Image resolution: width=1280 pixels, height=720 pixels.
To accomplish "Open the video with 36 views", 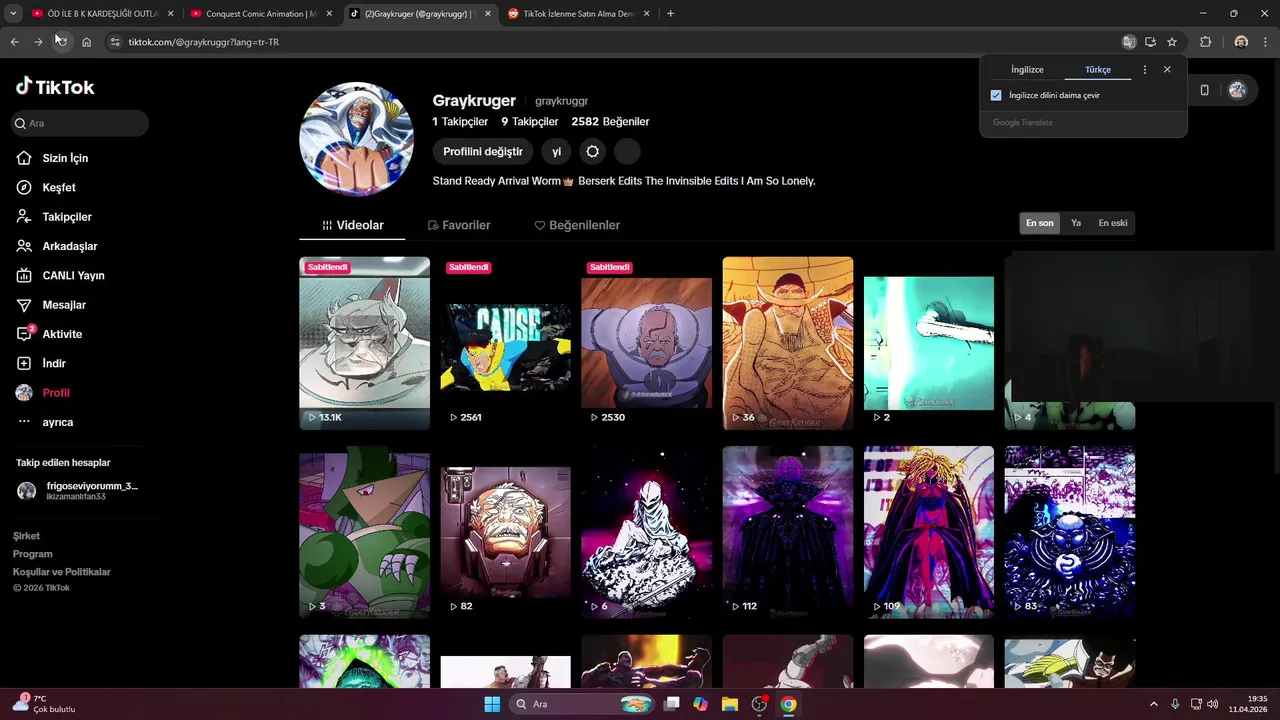I will (788, 343).
